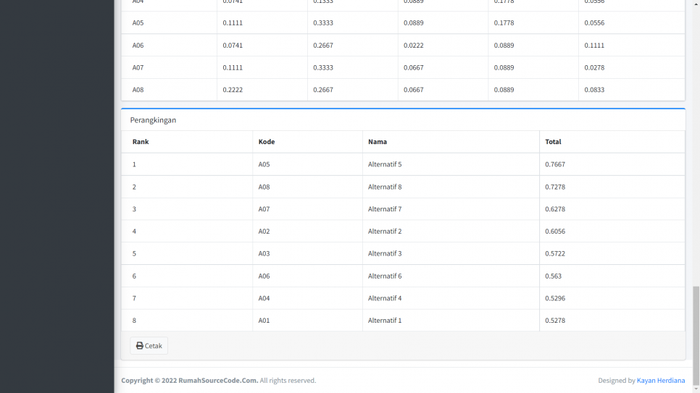Click total value 0.7667

pyautogui.click(x=555, y=164)
